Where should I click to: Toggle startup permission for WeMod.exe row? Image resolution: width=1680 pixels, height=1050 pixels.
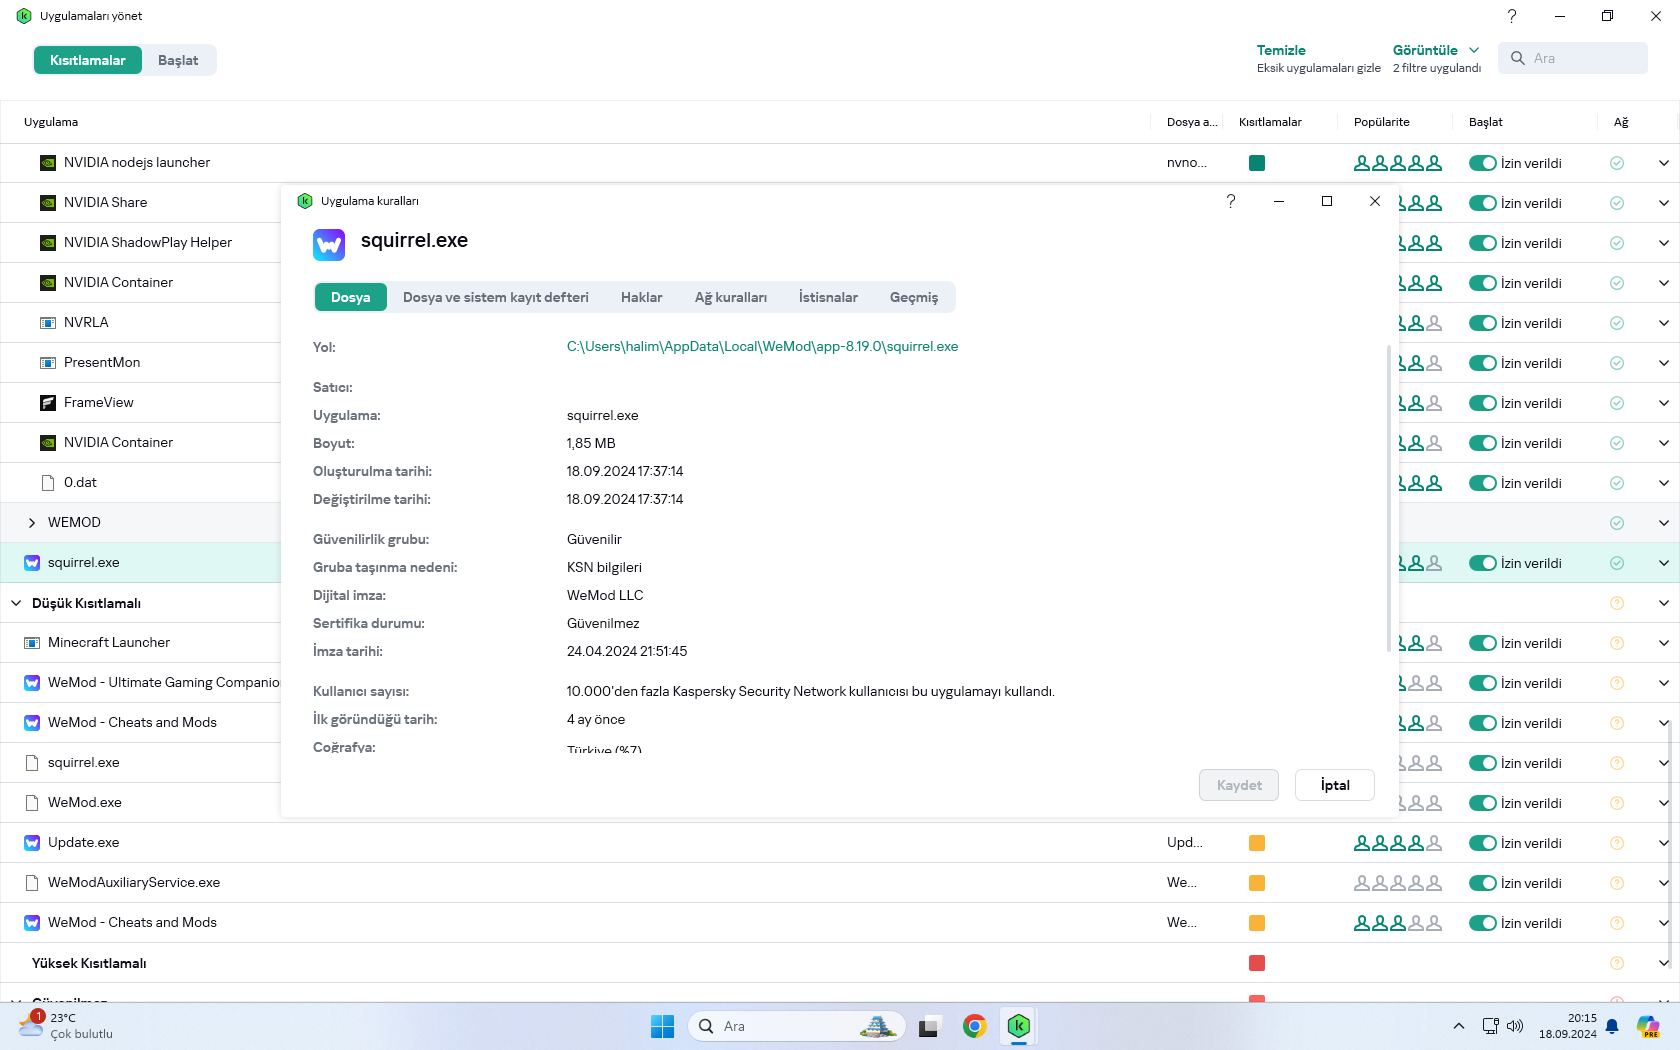[x=1482, y=803]
